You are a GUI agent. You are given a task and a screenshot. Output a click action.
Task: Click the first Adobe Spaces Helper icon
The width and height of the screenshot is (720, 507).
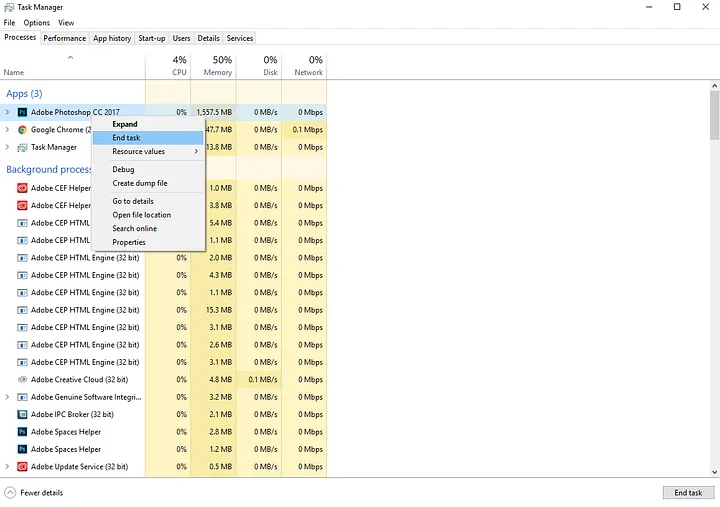pos(22,432)
